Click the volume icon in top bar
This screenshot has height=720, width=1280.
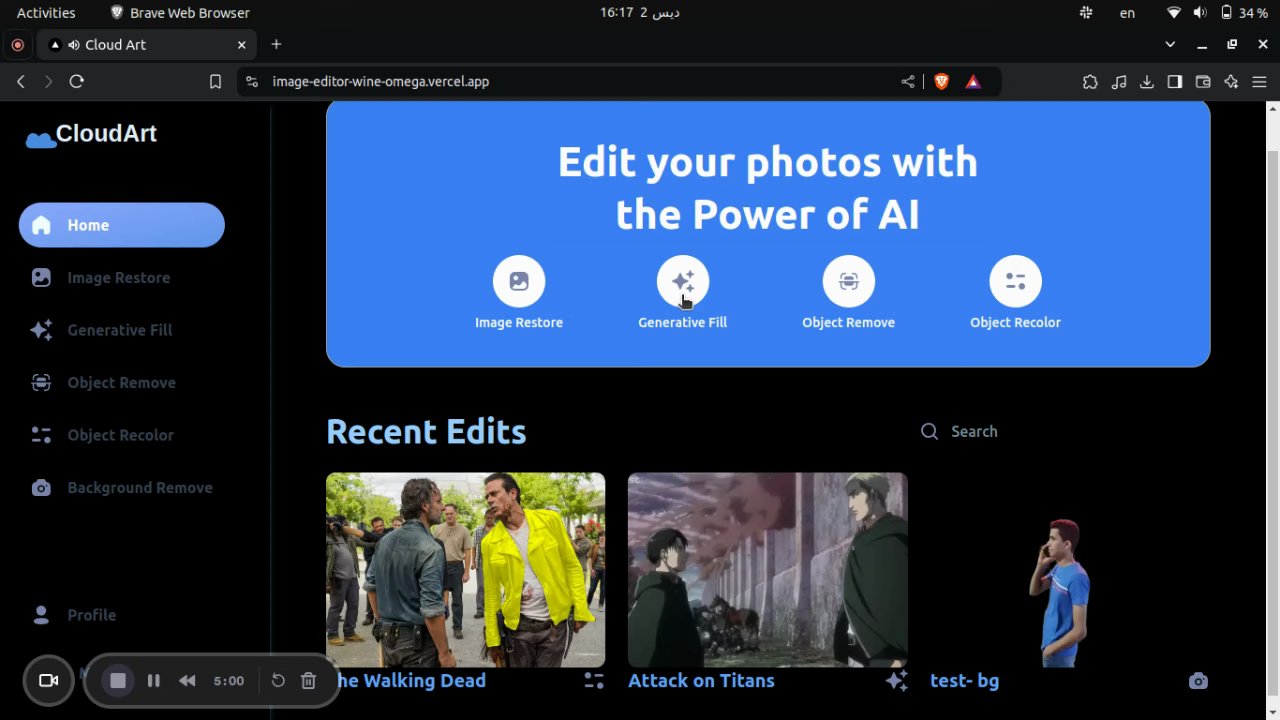pyautogui.click(x=1200, y=12)
